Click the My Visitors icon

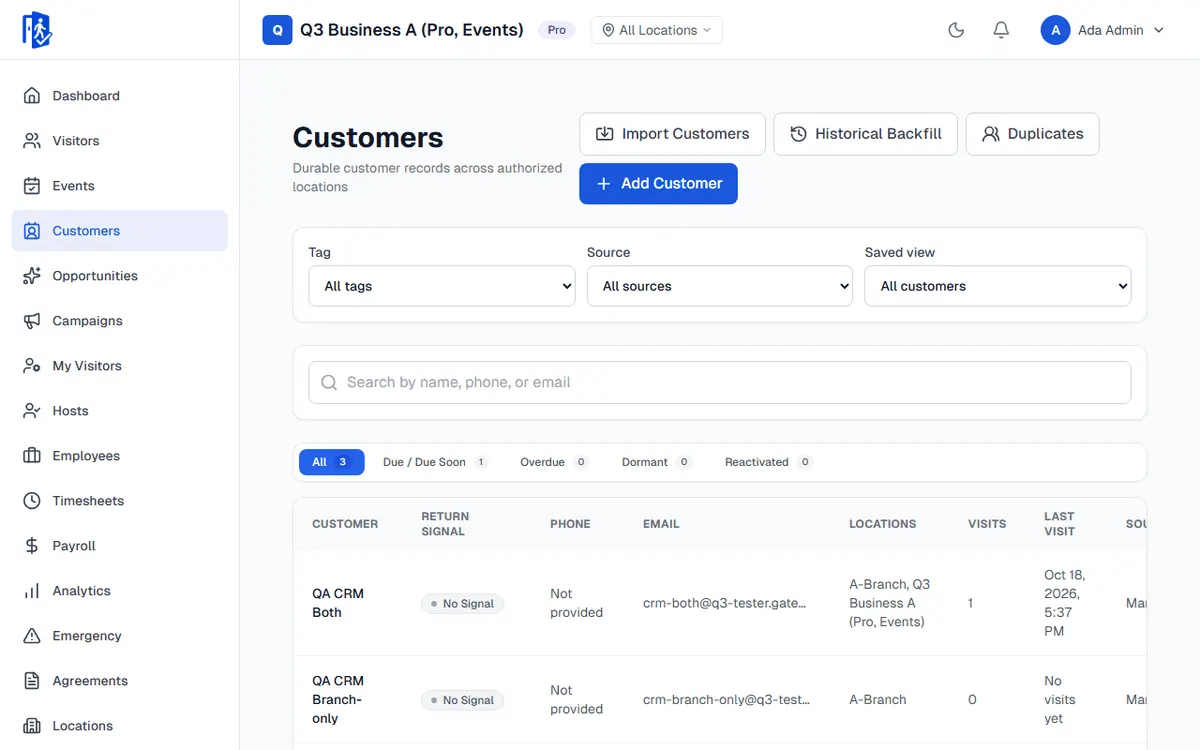pyautogui.click(x=32, y=366)
